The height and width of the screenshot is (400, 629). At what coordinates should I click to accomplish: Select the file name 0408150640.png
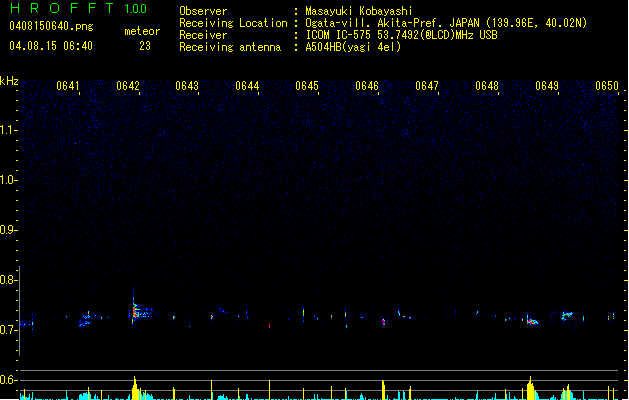pyautogui.click(x=51, y=26)
